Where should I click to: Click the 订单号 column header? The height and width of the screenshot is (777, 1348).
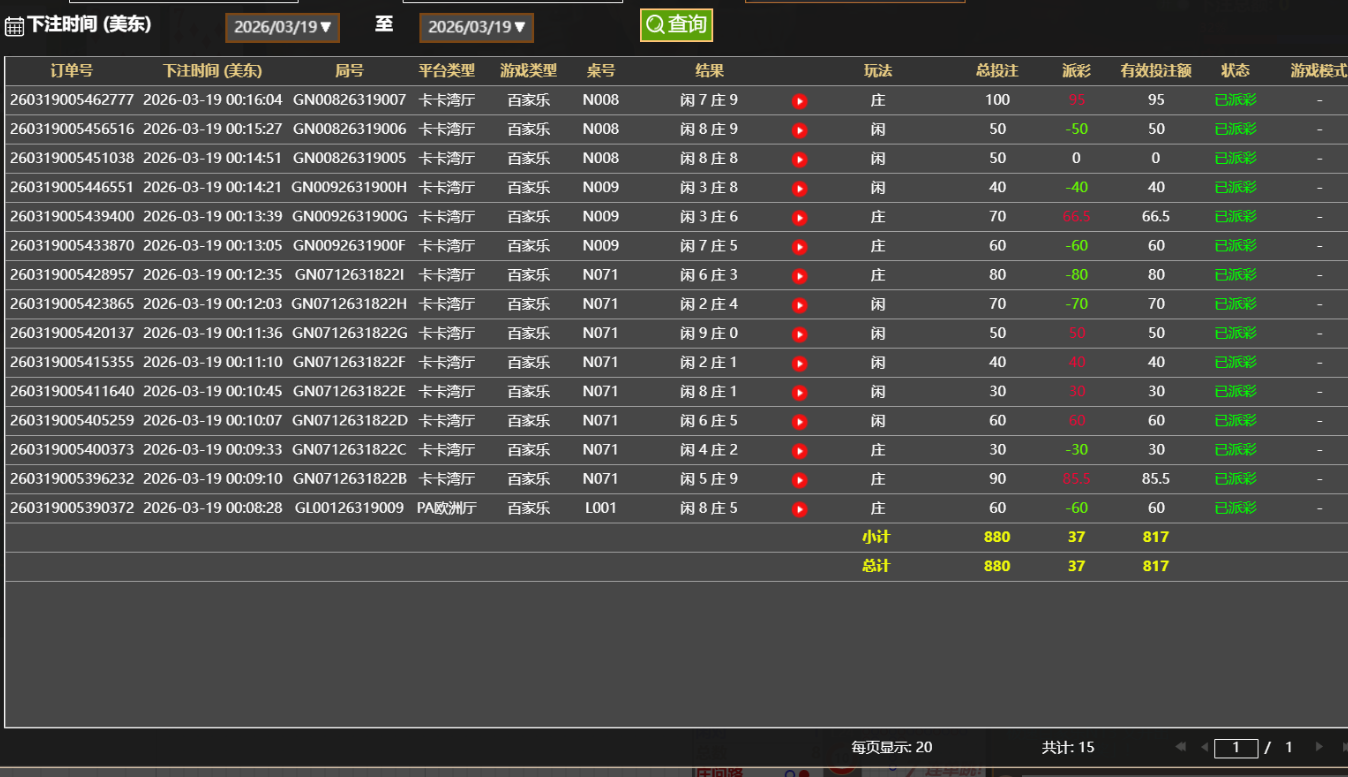coord(71,71)
